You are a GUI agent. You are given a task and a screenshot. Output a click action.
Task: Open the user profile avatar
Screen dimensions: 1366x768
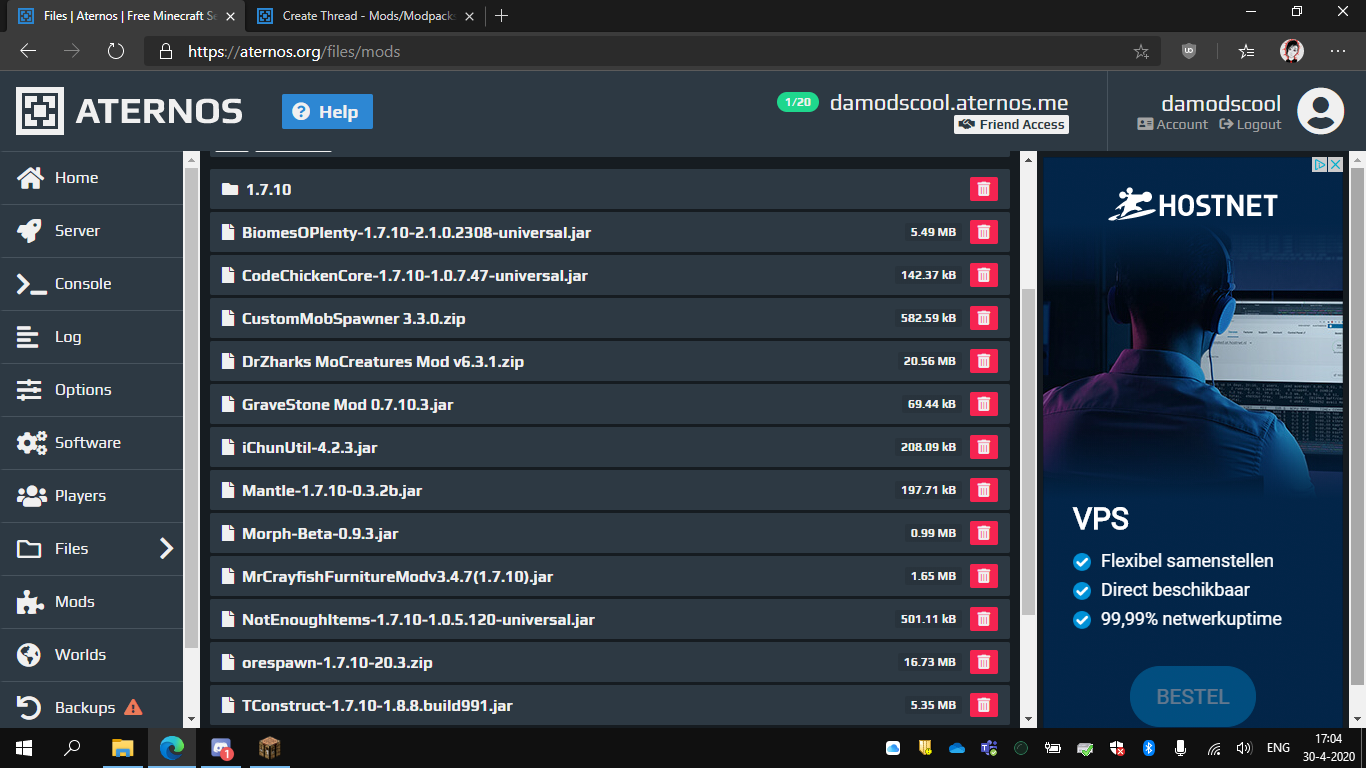[x=1320, y=111]
